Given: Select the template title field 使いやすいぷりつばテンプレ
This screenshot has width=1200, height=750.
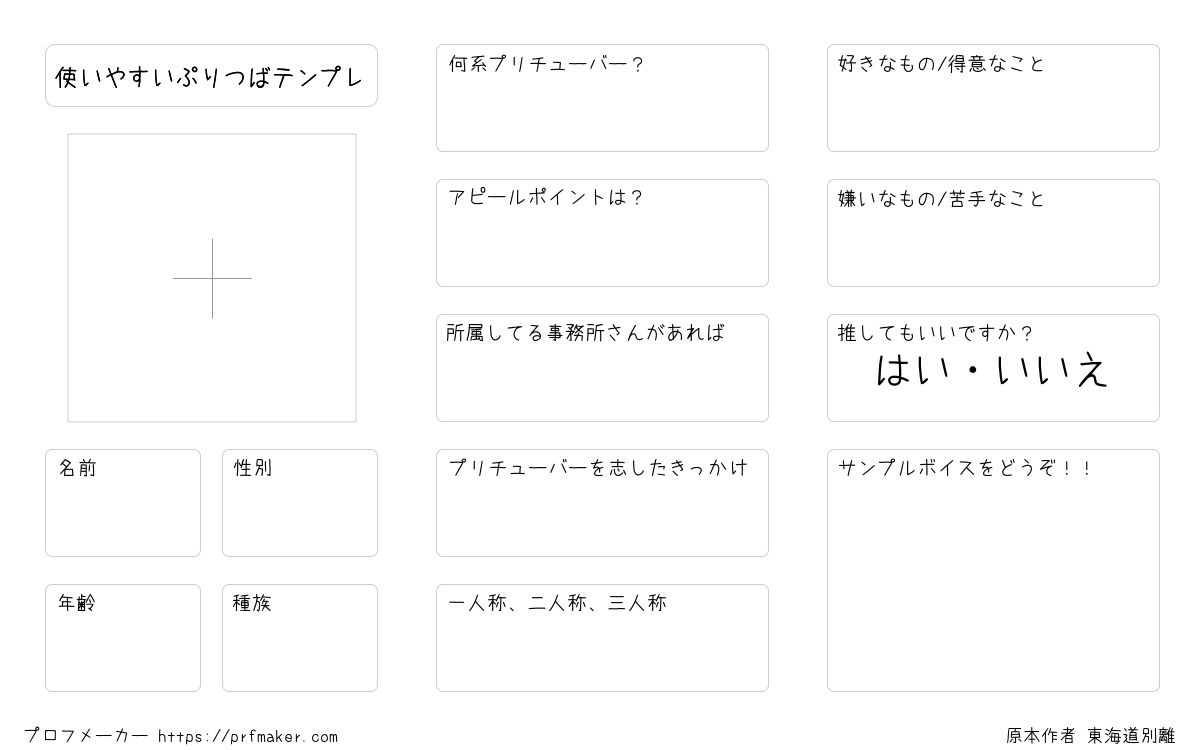Looking at the screenshot, I should [x=211, y=75].
